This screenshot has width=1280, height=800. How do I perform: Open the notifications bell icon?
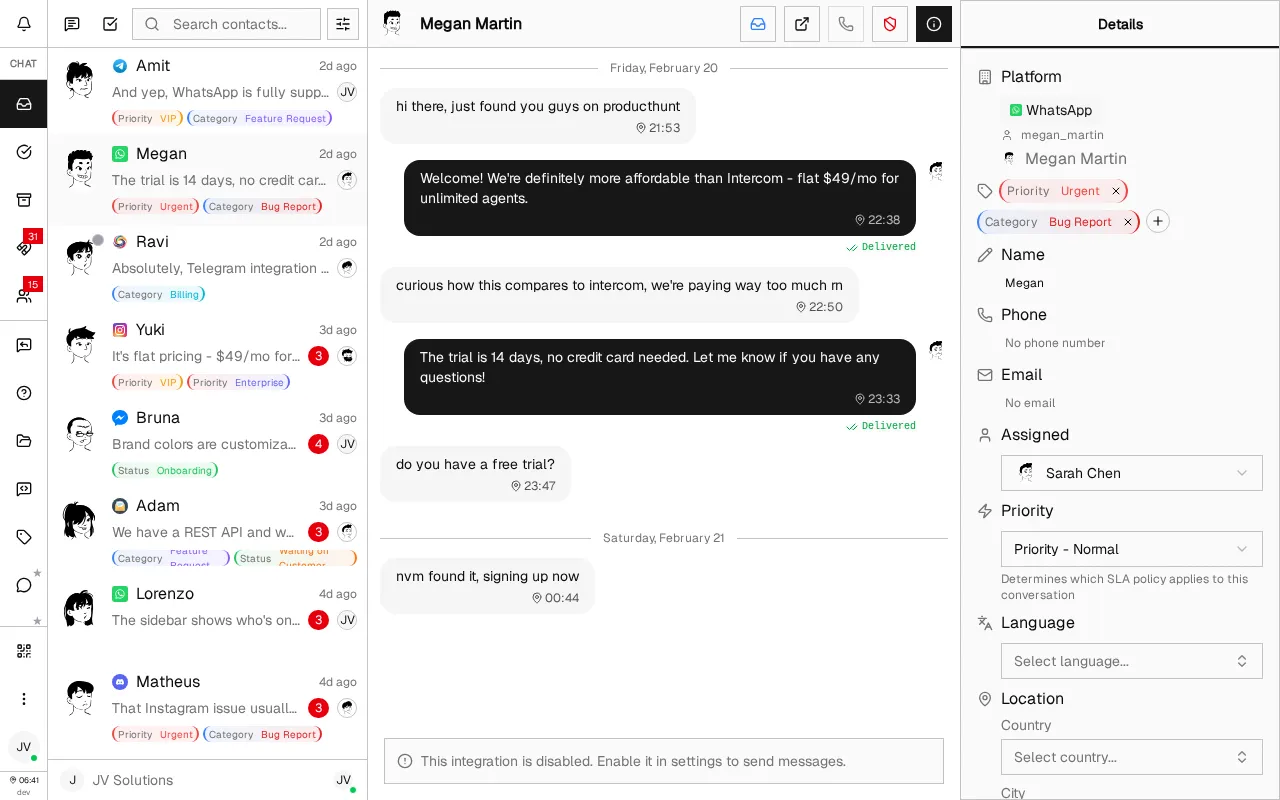click(x=23, y=23)
